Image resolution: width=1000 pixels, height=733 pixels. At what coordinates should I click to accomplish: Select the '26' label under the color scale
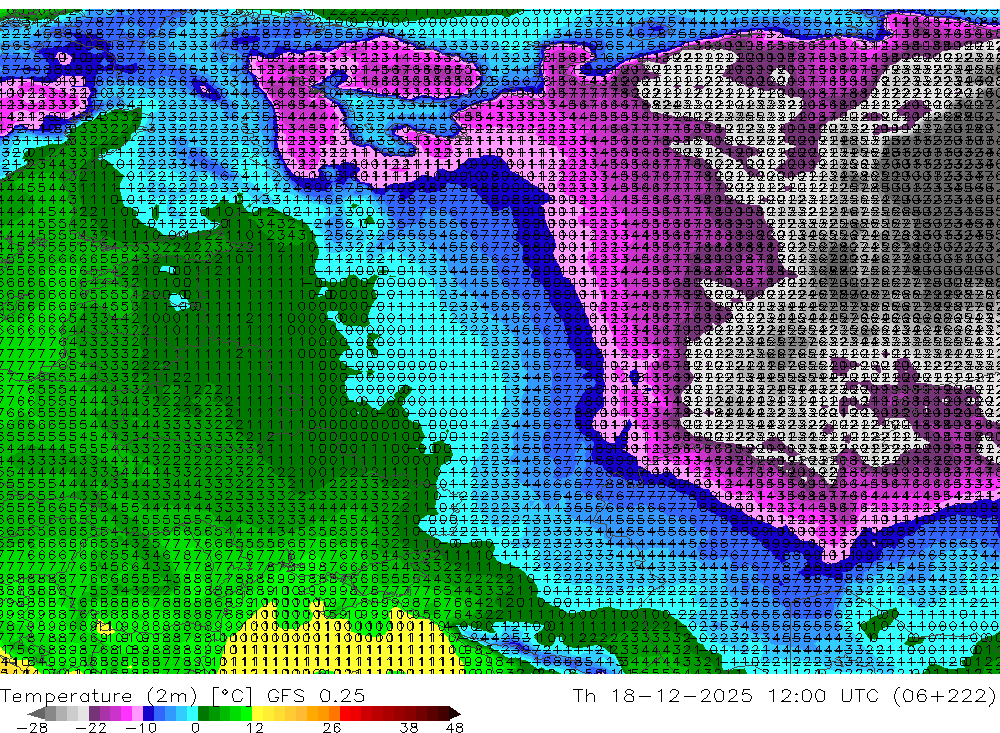click(x=332, y=727)
